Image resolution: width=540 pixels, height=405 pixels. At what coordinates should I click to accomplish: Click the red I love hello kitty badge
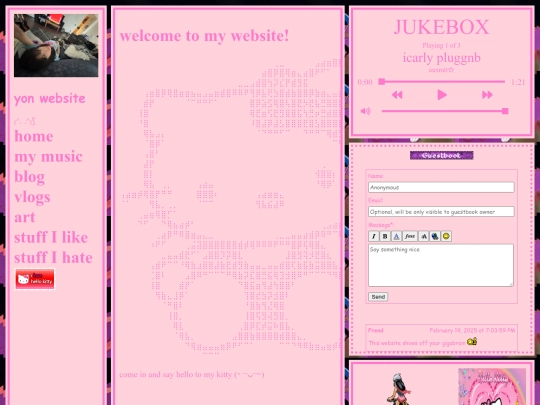click(34, 279)
